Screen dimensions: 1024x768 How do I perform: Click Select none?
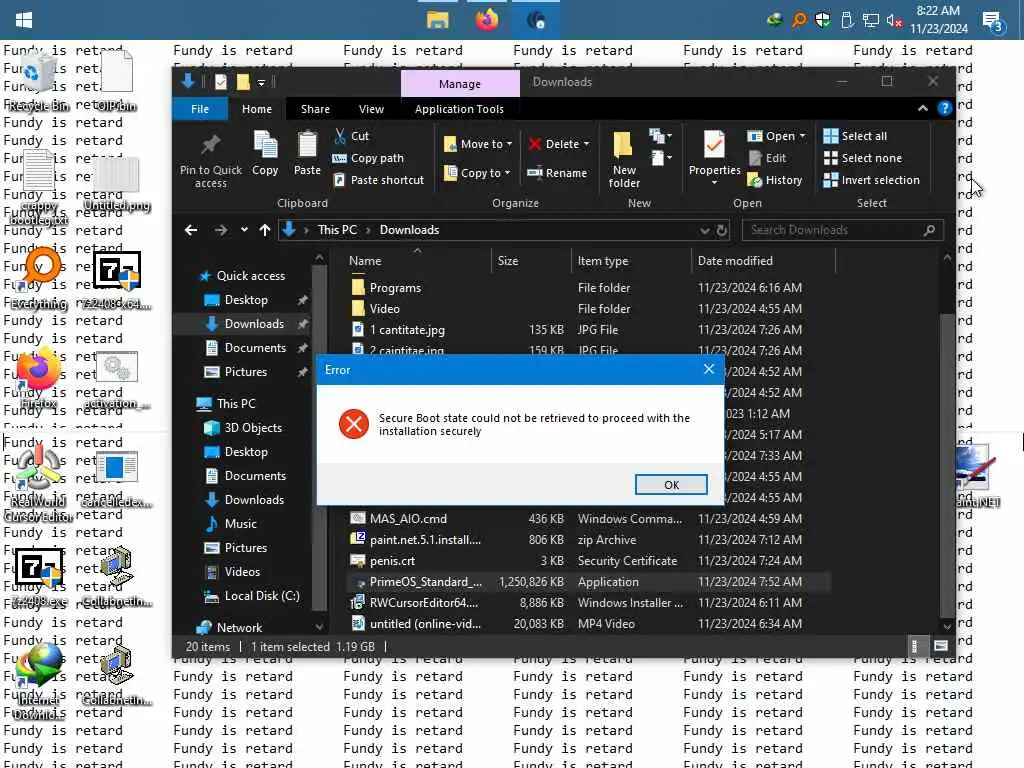pos(863,158)
